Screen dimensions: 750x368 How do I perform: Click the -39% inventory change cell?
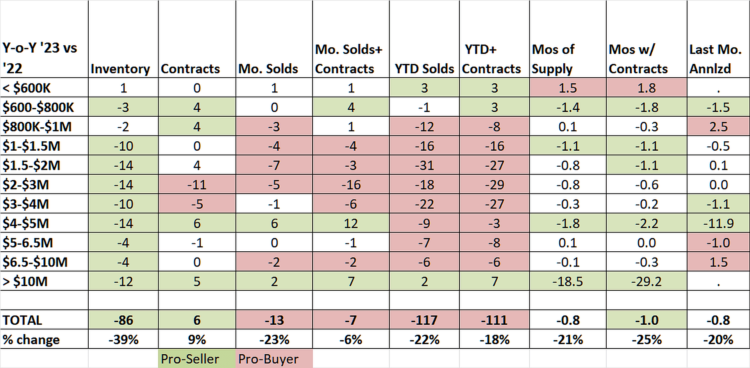click(x=123, y=340)
